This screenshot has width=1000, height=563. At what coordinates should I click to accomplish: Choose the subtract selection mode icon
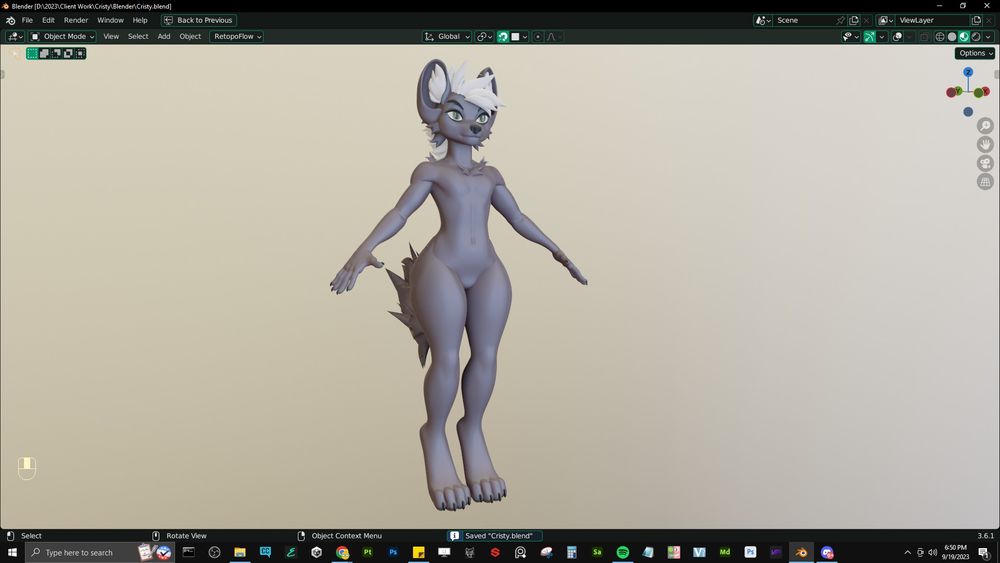56,54
